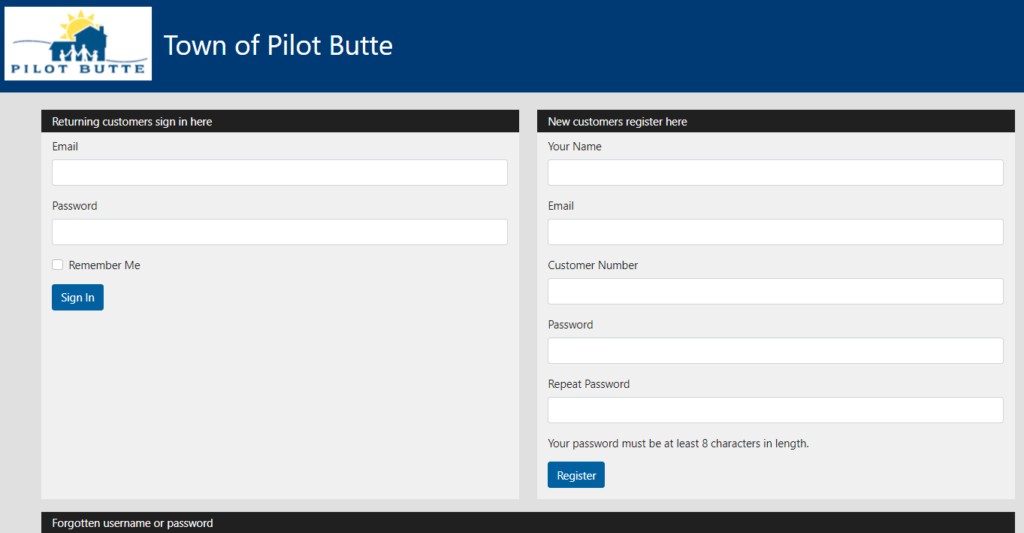This screenshot has width=1024, height=533.
Task: Click the Password field under Customer Number
Action: [775, 351]
